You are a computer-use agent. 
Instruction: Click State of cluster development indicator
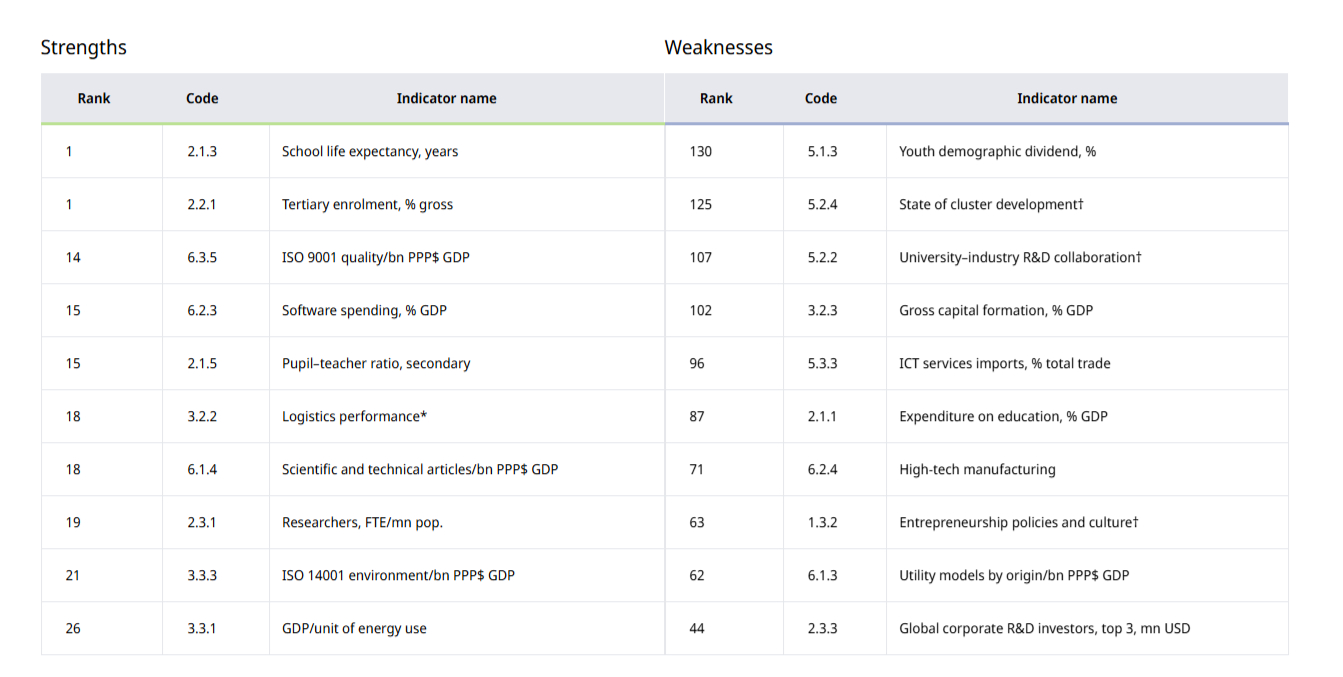[991, 205]
